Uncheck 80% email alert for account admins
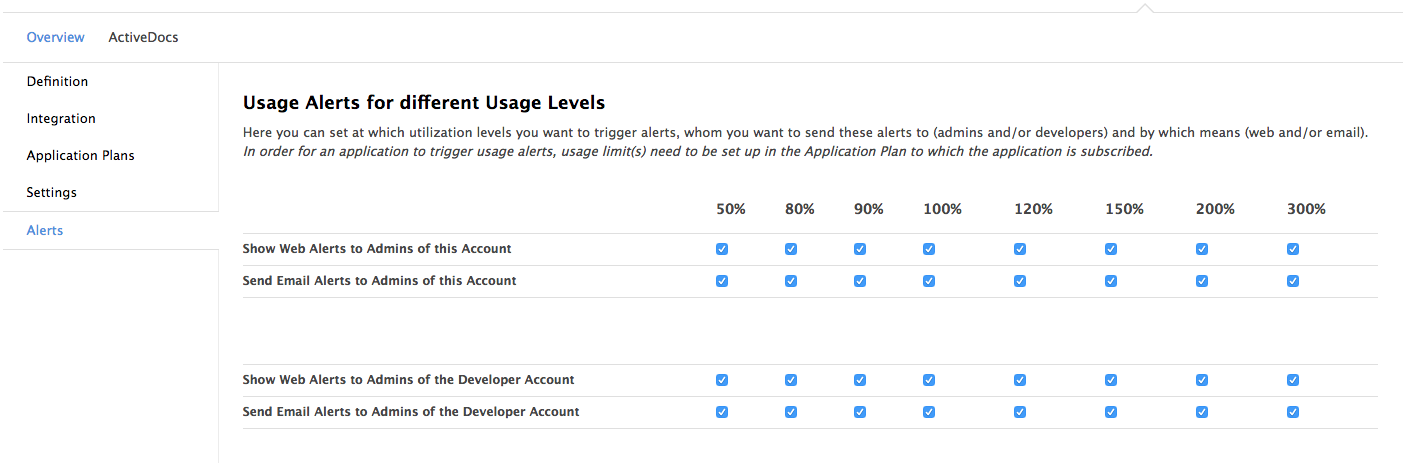The image size is (1415, 463). [x=791, y=281]
